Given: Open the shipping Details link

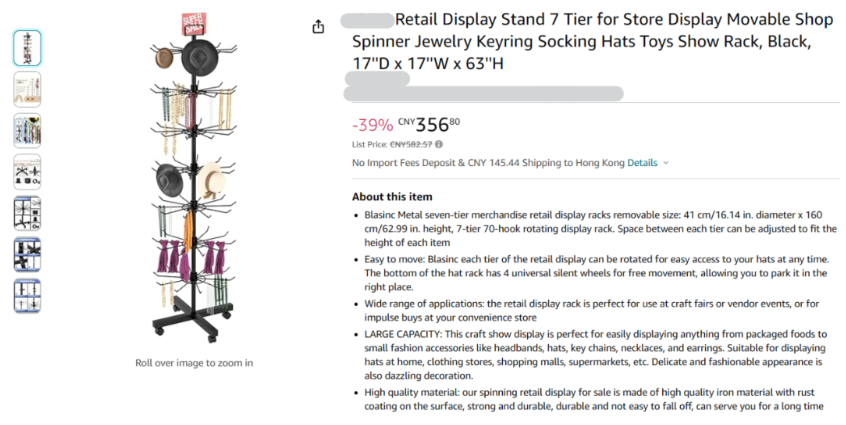Looking at the screenshot, I should pyautogui.click(x=642, y=163).
